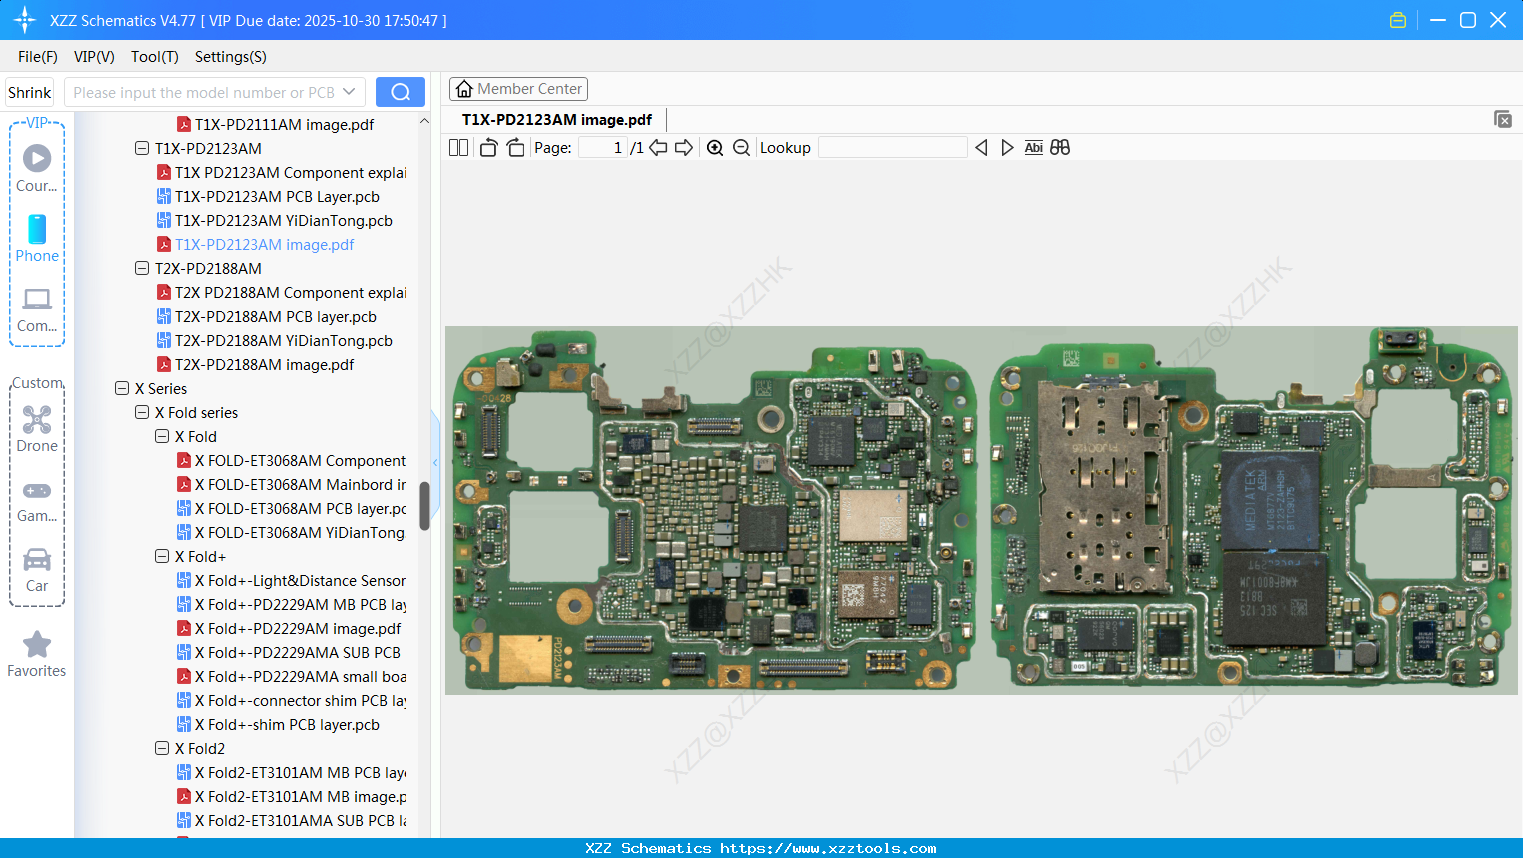
Task: Click the binoculars search icon
Action: coord(1060,148)
